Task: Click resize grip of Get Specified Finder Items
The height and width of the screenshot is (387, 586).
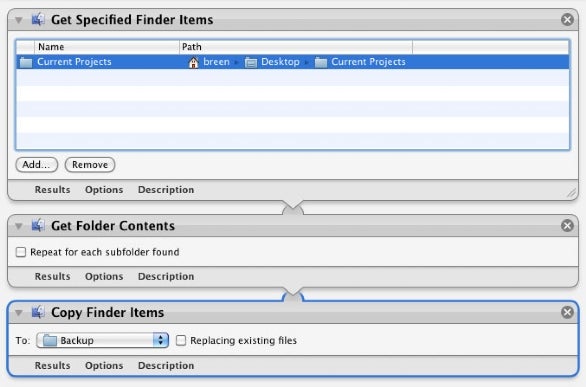Action: tap(571, 192)
